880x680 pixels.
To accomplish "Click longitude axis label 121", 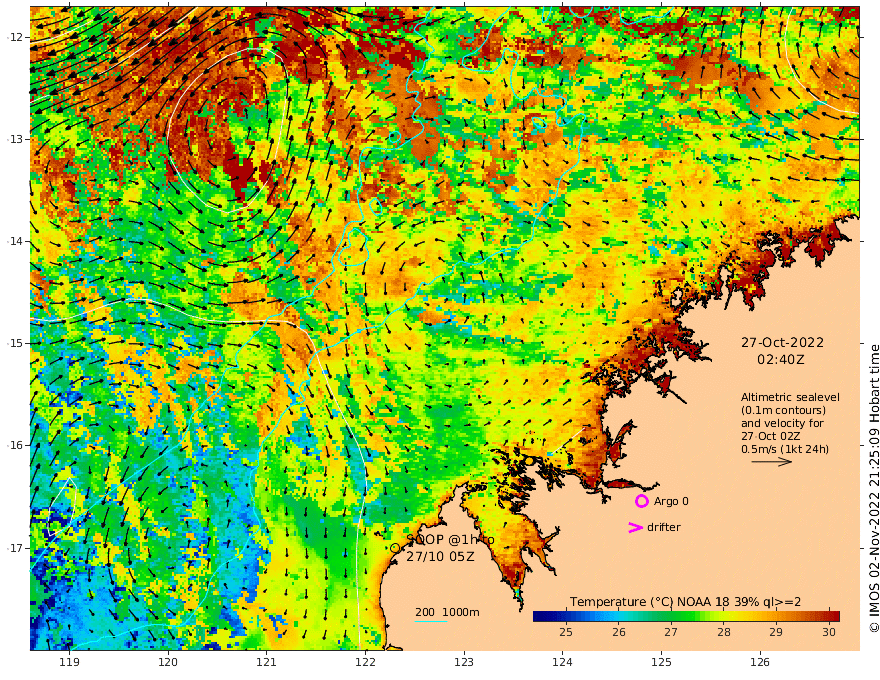I will tap(266, 662).
